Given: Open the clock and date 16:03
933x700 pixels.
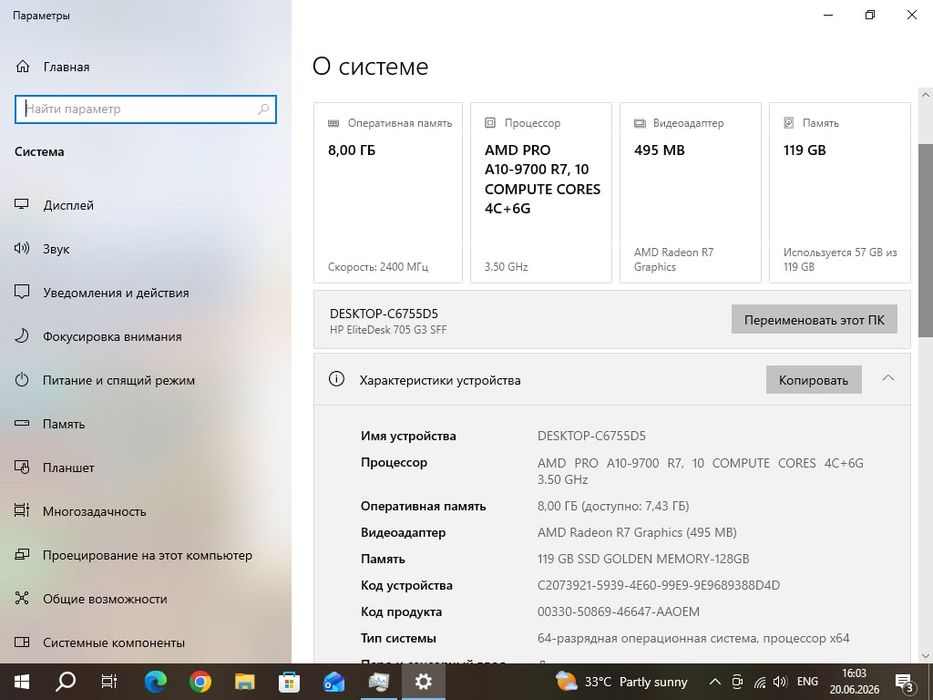Looking at the screenshot, I should point(854,682).
